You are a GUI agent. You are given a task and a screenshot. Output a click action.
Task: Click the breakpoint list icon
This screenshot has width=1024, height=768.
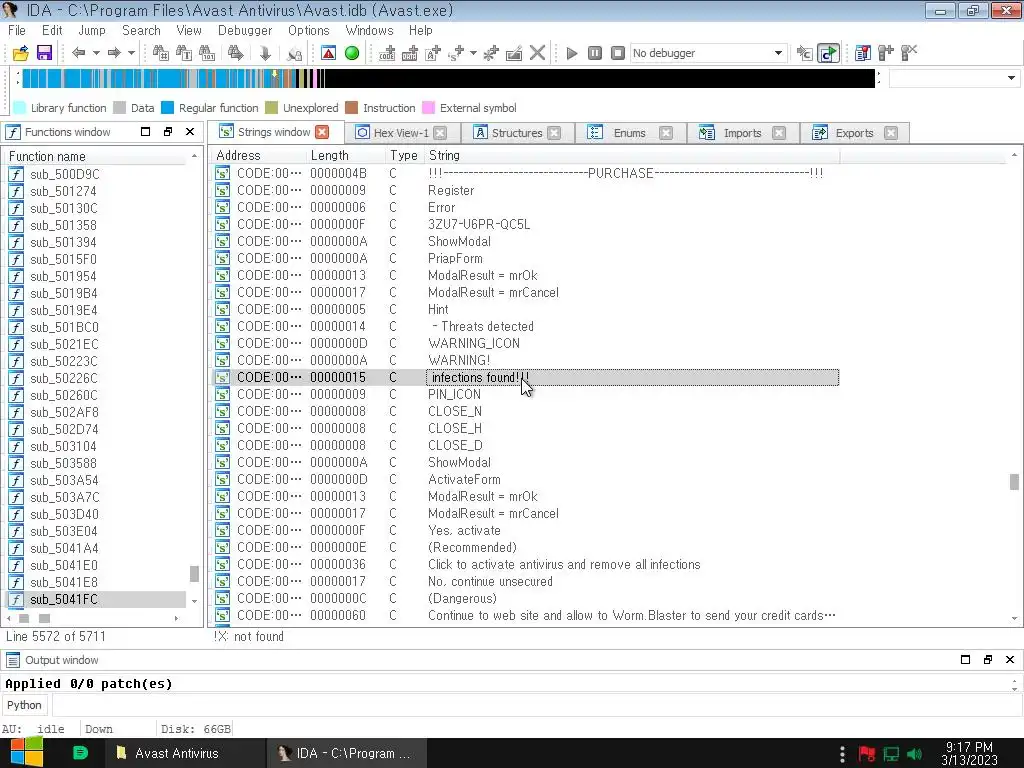point(863,53)
